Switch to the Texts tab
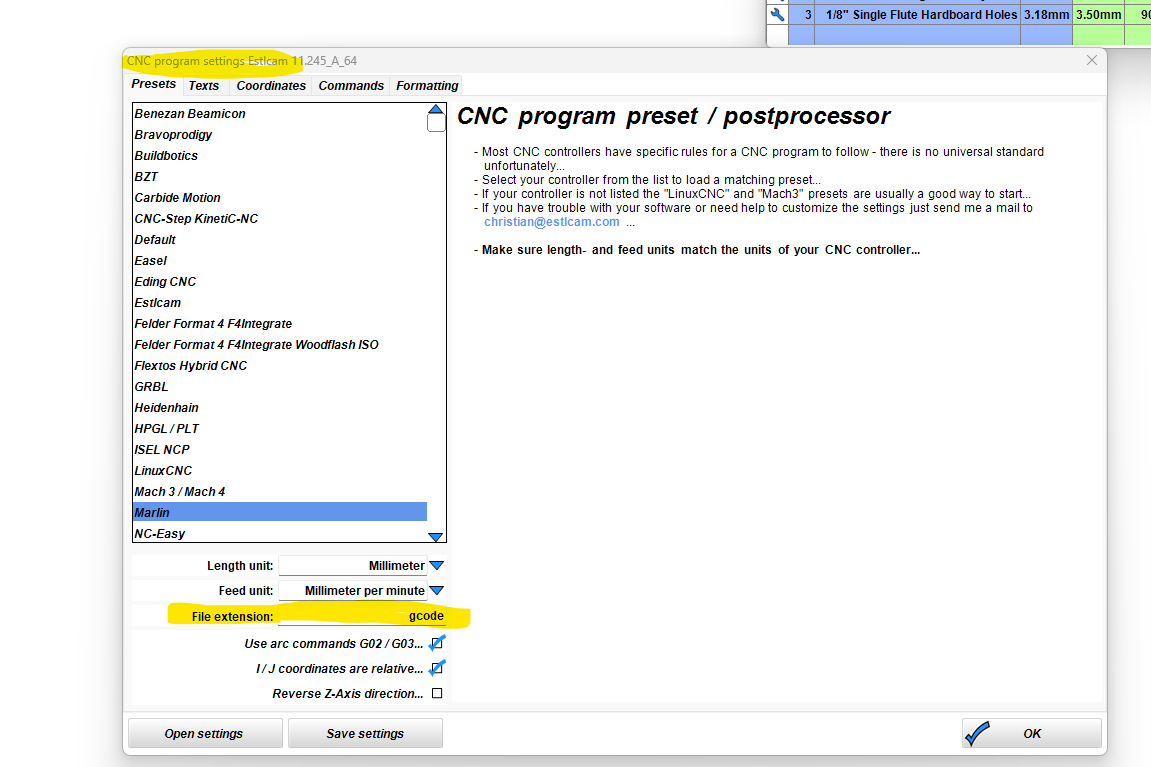The width and height of the screenshot is (1151, 767). tap(204, 86)
